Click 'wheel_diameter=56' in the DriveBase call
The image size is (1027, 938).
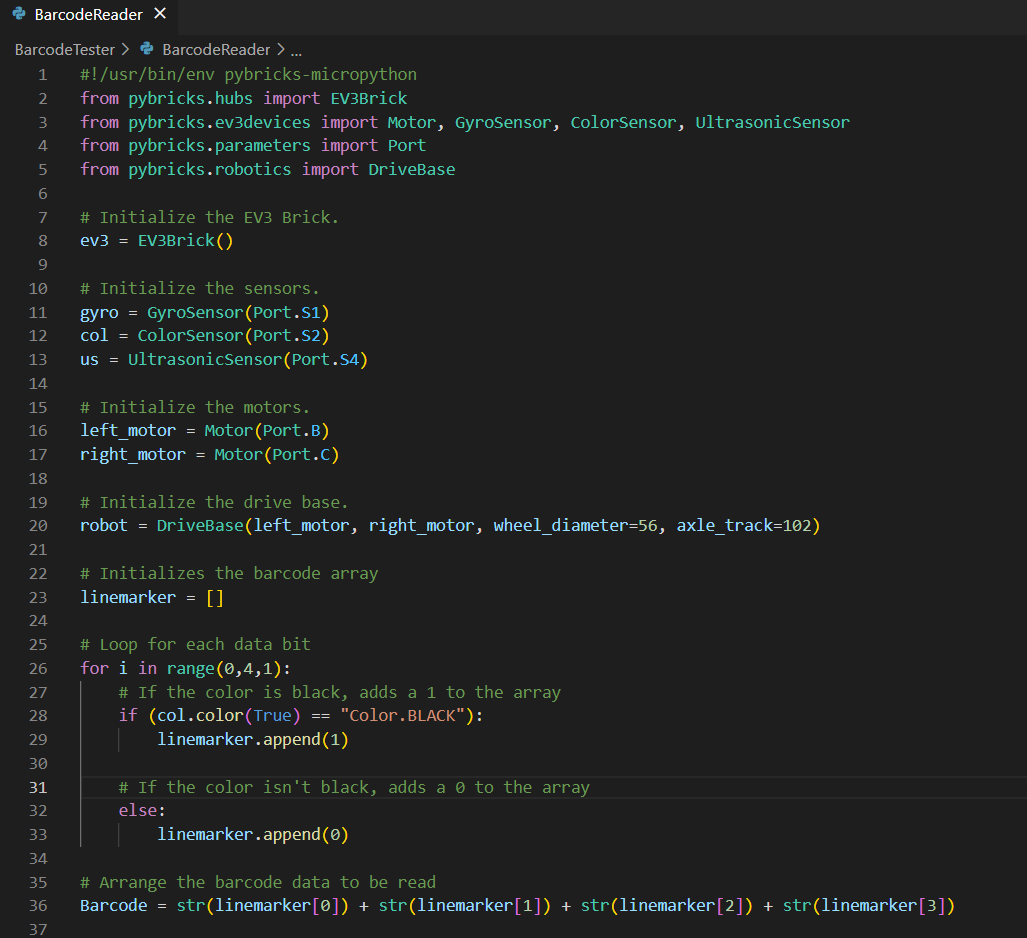point(575,526)
